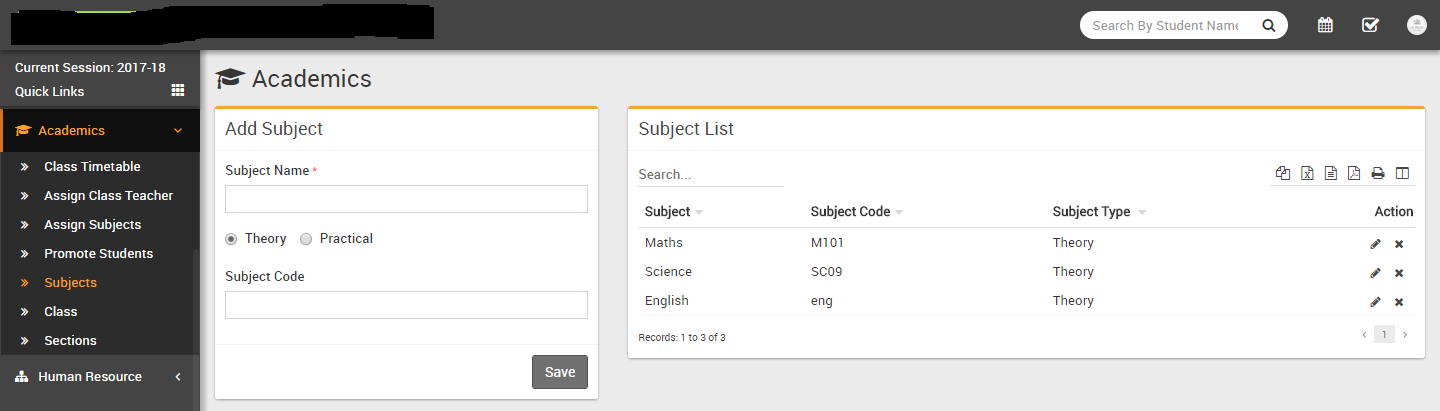The height and width of the screenshot is (411, 1440).
Task: Save the new subject
Action: point(559,372)
